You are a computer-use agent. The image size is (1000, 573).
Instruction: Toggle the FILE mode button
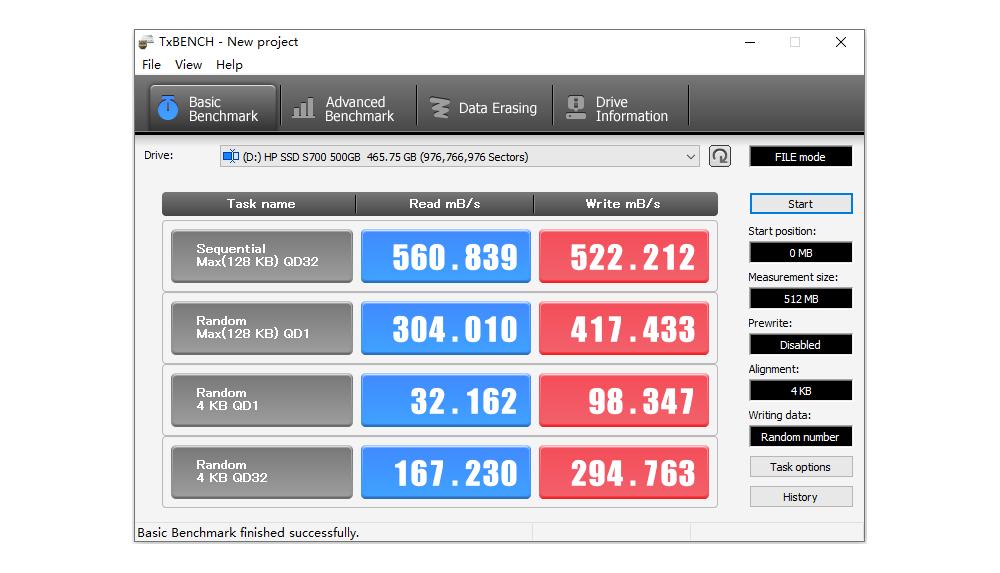[x=800, y=156]
